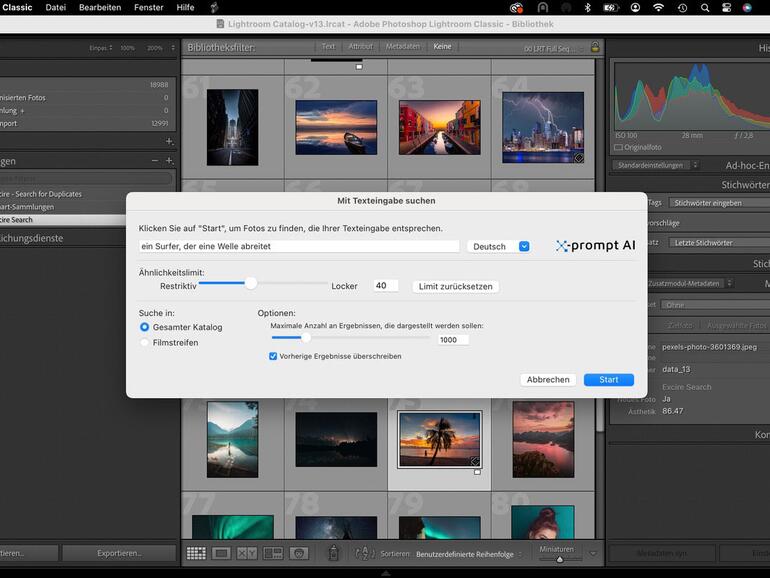Open the Letzte Stichwörter dropdown
Image resolution: width=770 pixels, height=578 pixels.
[702, 243]
